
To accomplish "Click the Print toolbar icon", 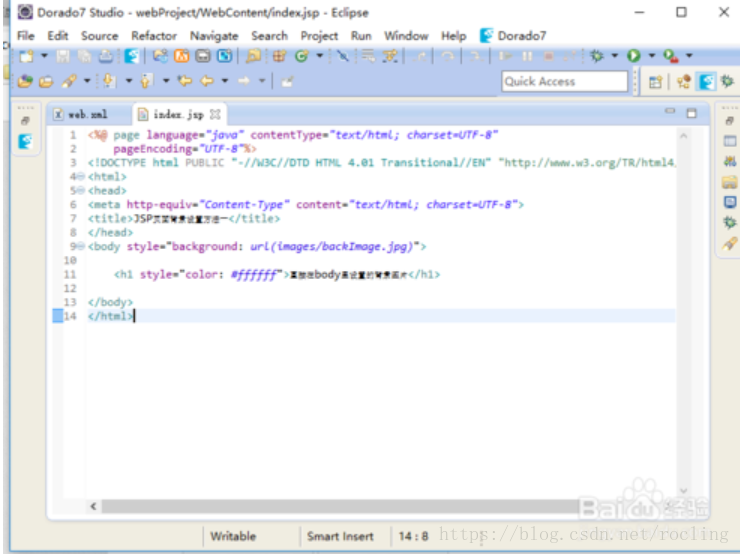I will coord(106,56).
